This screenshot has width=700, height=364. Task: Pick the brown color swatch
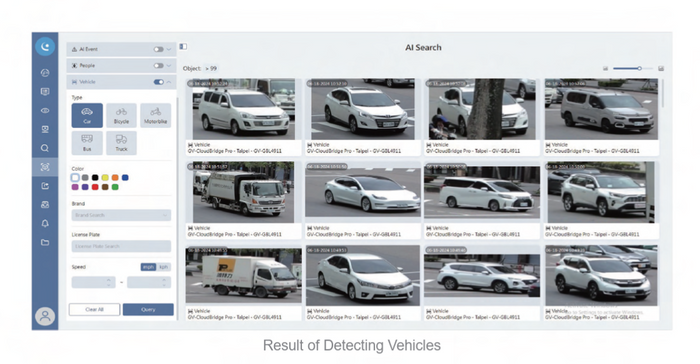pos(105,187)
